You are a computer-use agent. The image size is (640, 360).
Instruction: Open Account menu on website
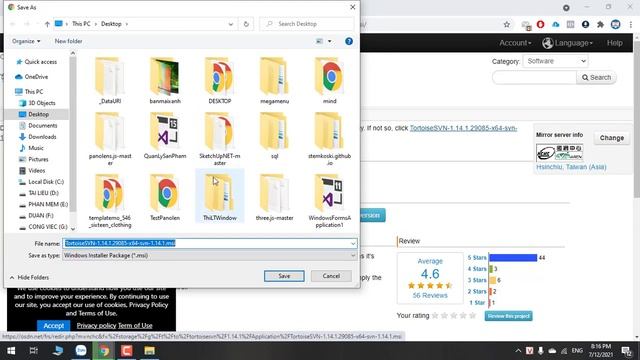point(515,43)
